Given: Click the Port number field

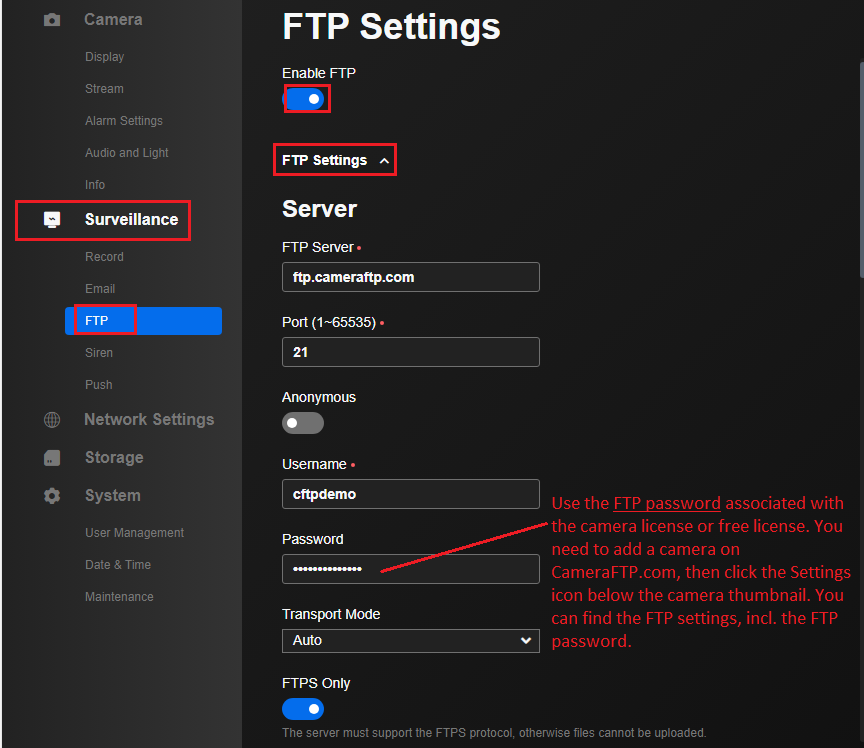Looking at the screenshot, I should (x=411, y=352).
